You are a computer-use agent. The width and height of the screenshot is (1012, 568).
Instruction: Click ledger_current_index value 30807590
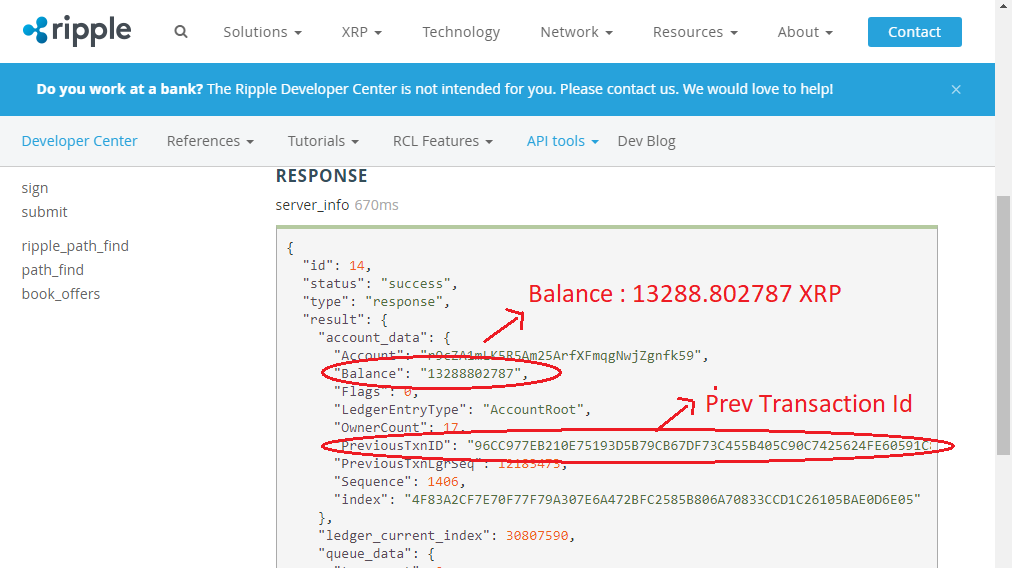tap(537, 536)
